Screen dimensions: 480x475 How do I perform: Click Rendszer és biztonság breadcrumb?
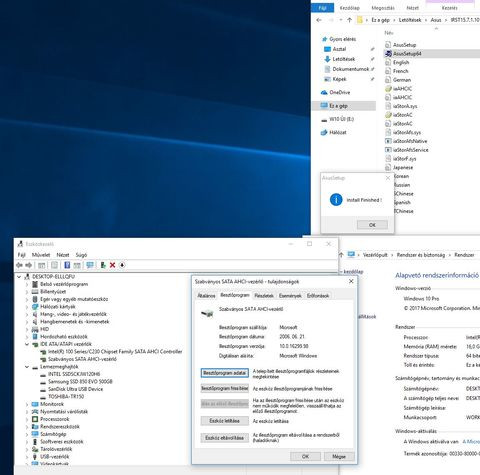coord(421,255)
